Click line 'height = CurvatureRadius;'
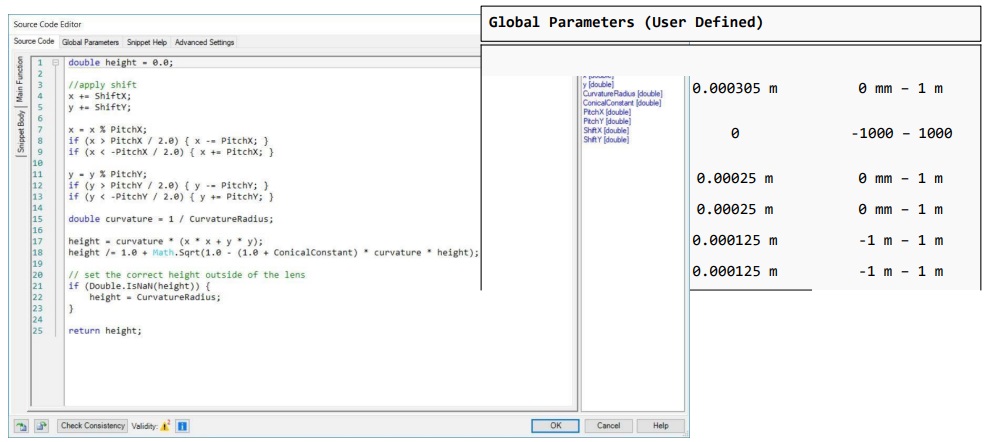The width and height of the screenshot is (987, 442). coord(155,297)
